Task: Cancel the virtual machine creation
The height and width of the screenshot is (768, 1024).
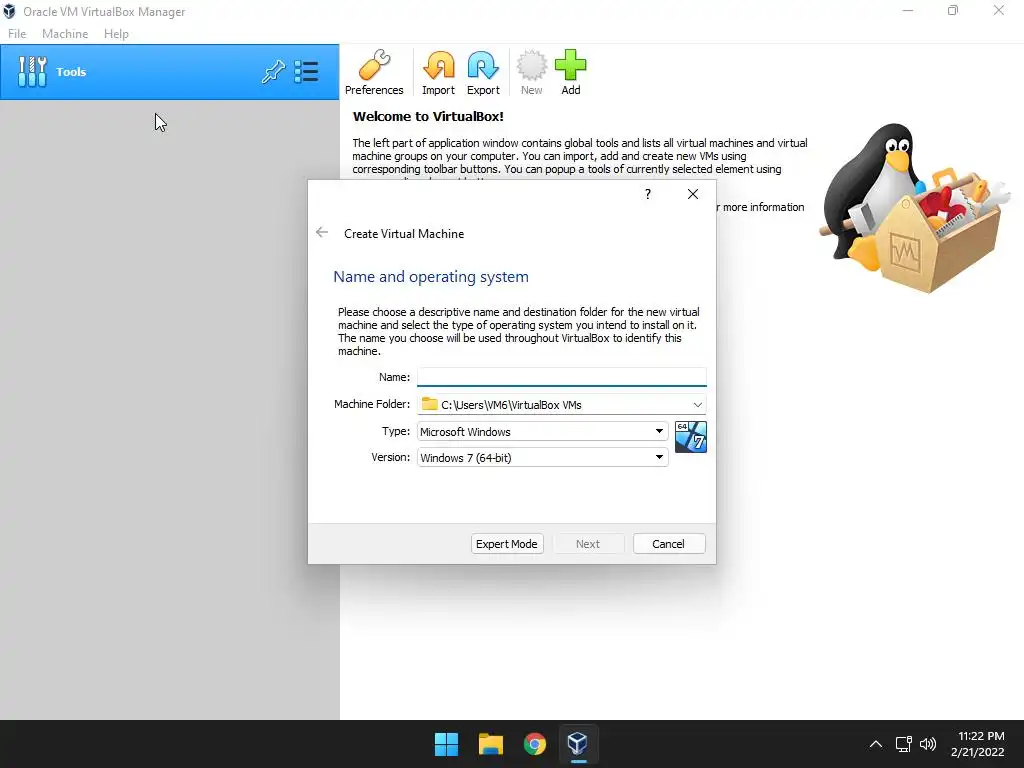Action: pyautogui.click(x=669, y=543)
